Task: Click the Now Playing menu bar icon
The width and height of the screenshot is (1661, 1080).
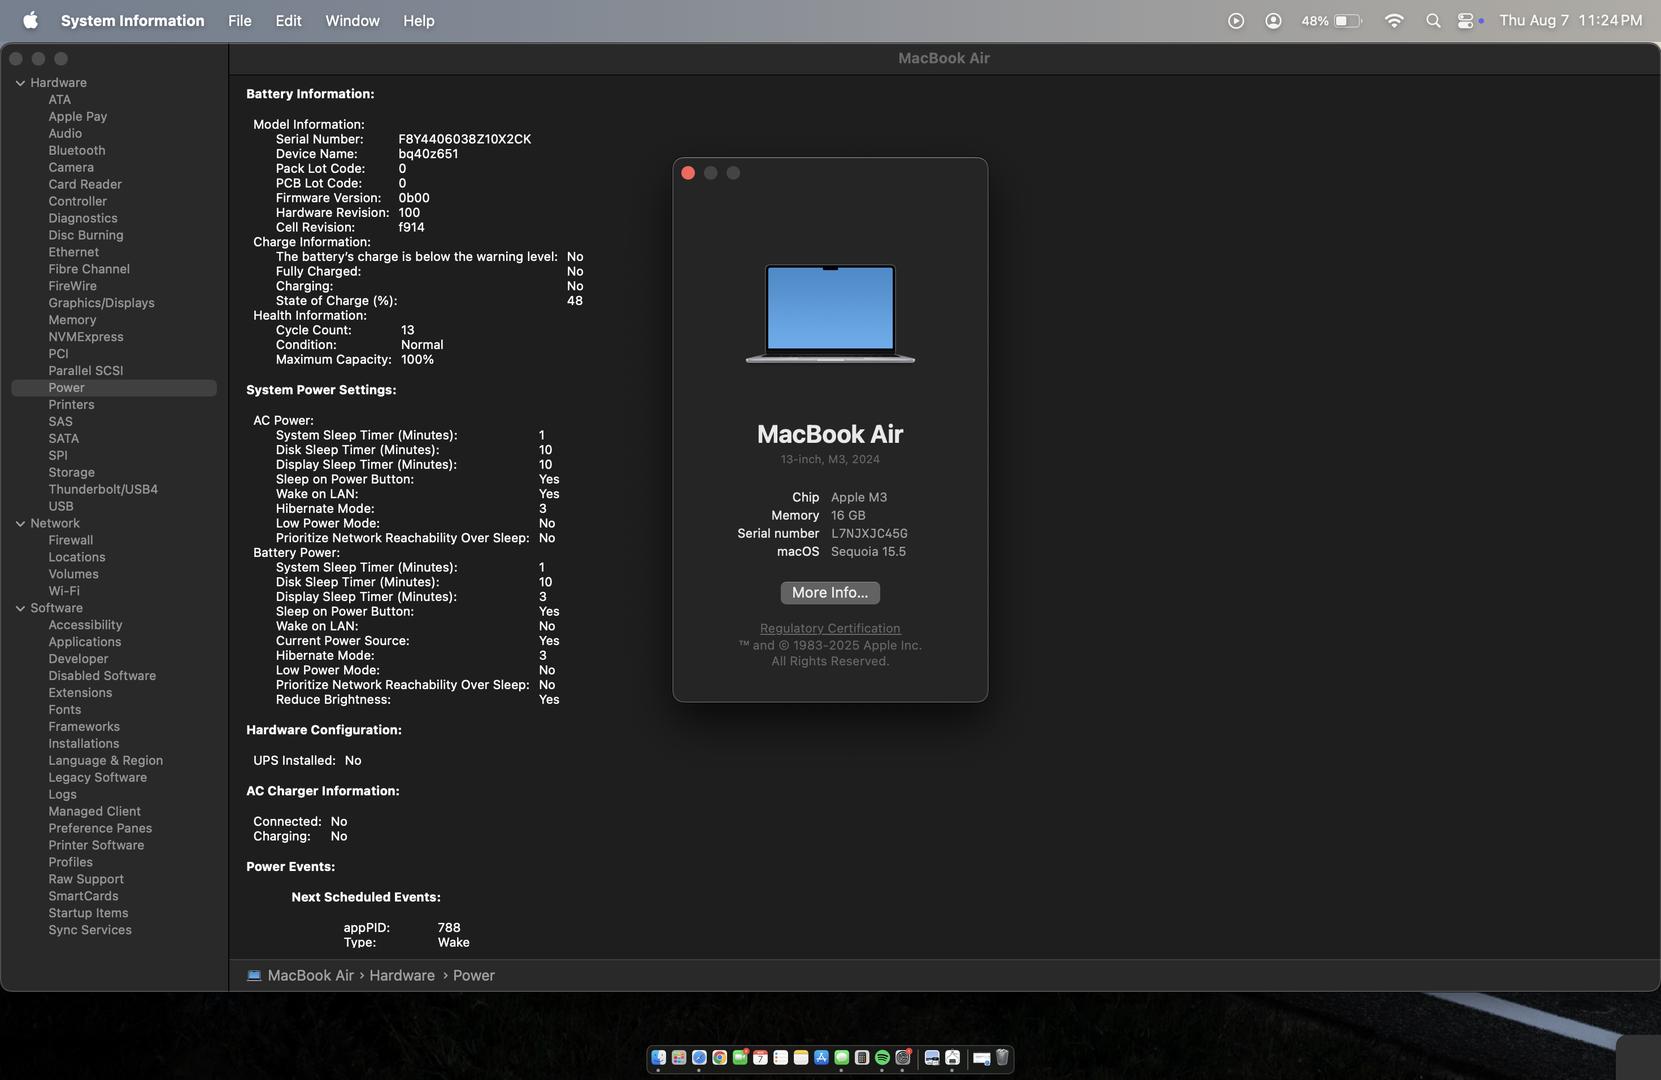Action: 1236,20
